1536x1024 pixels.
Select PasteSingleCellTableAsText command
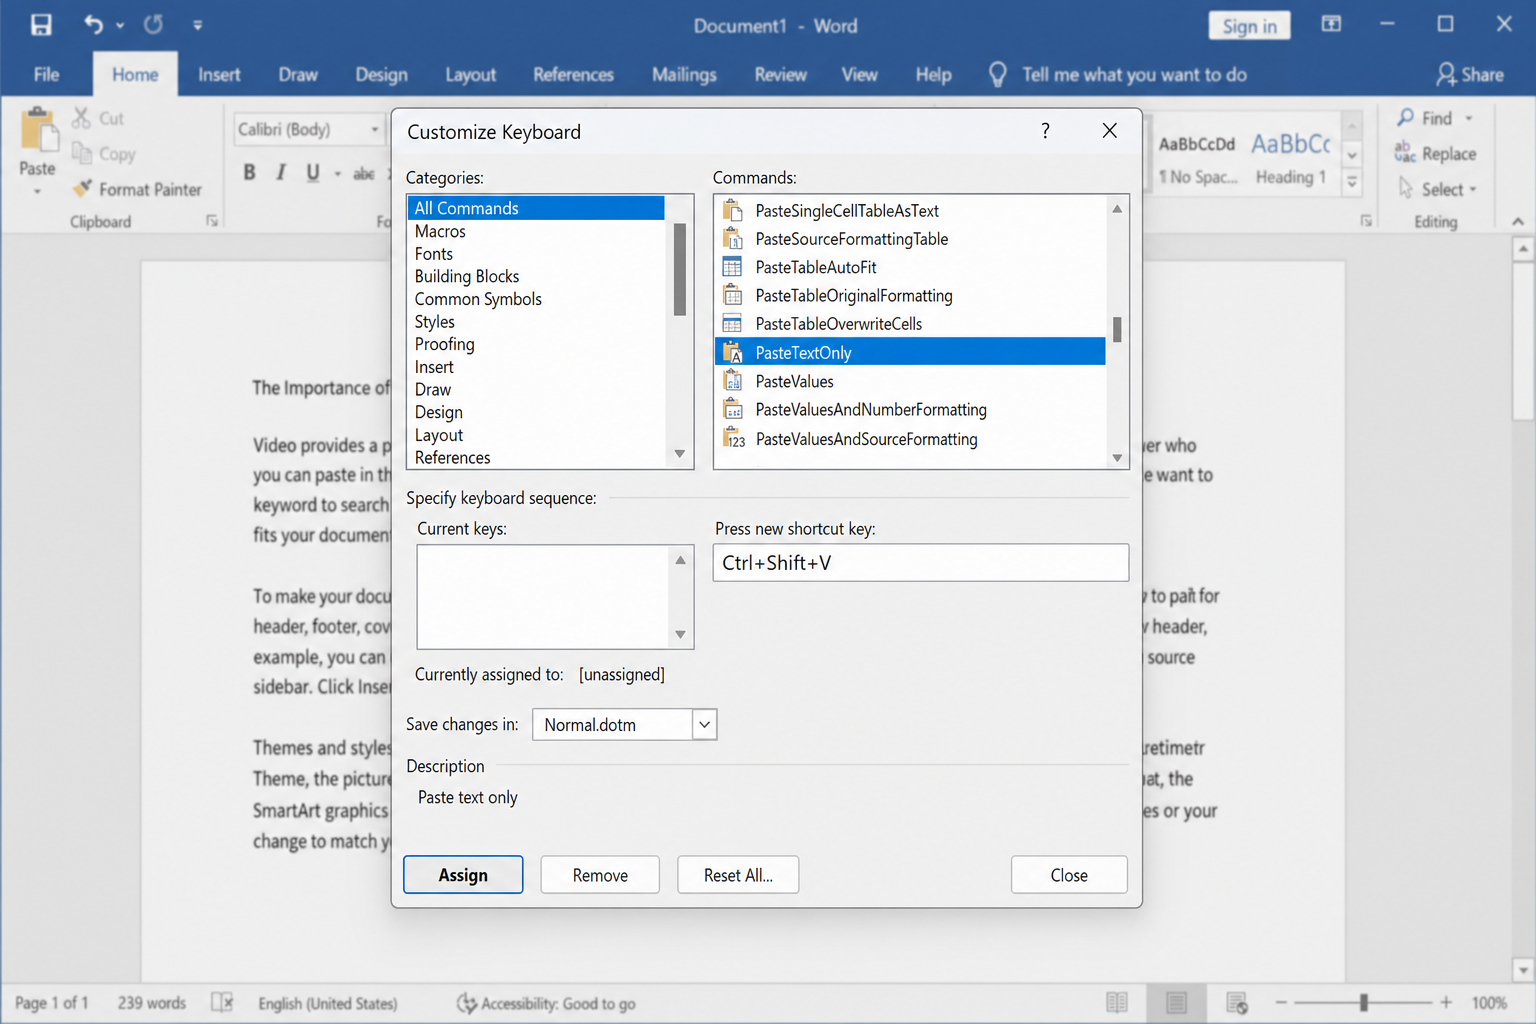(910, 211)
